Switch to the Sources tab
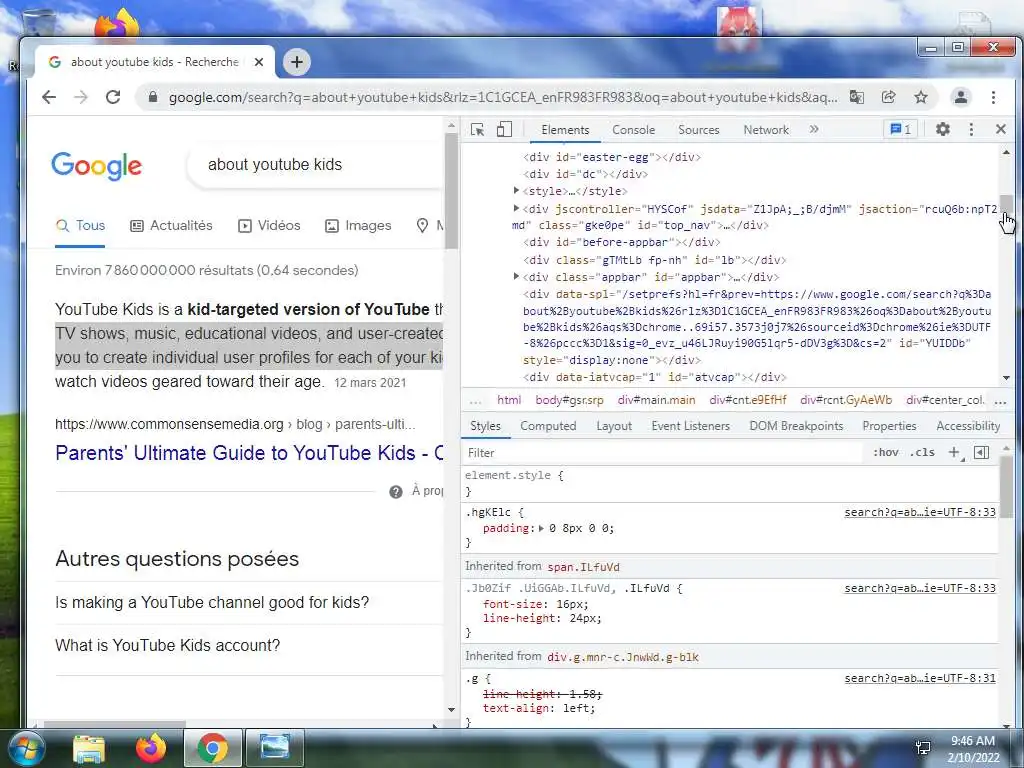Image resolution: width=1024 pixels, height=768 pixels. click(699, 129)
